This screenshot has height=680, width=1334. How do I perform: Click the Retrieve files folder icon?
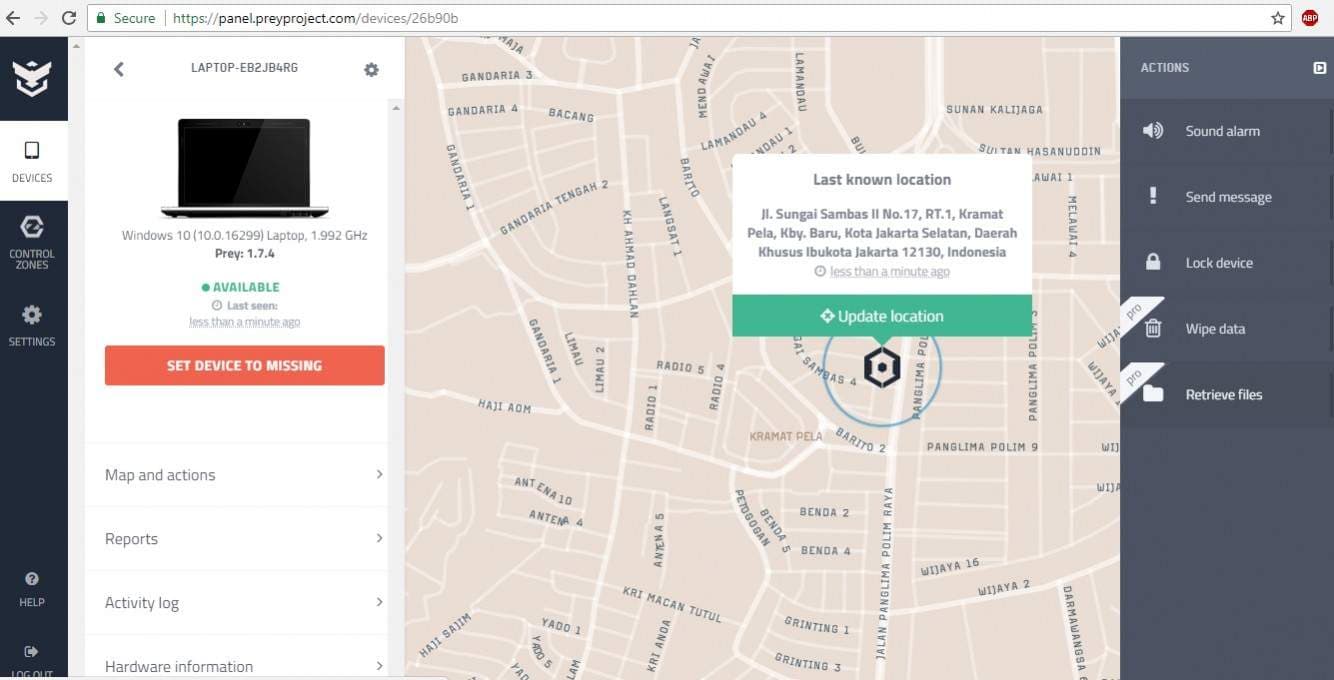coord(1153,394)
